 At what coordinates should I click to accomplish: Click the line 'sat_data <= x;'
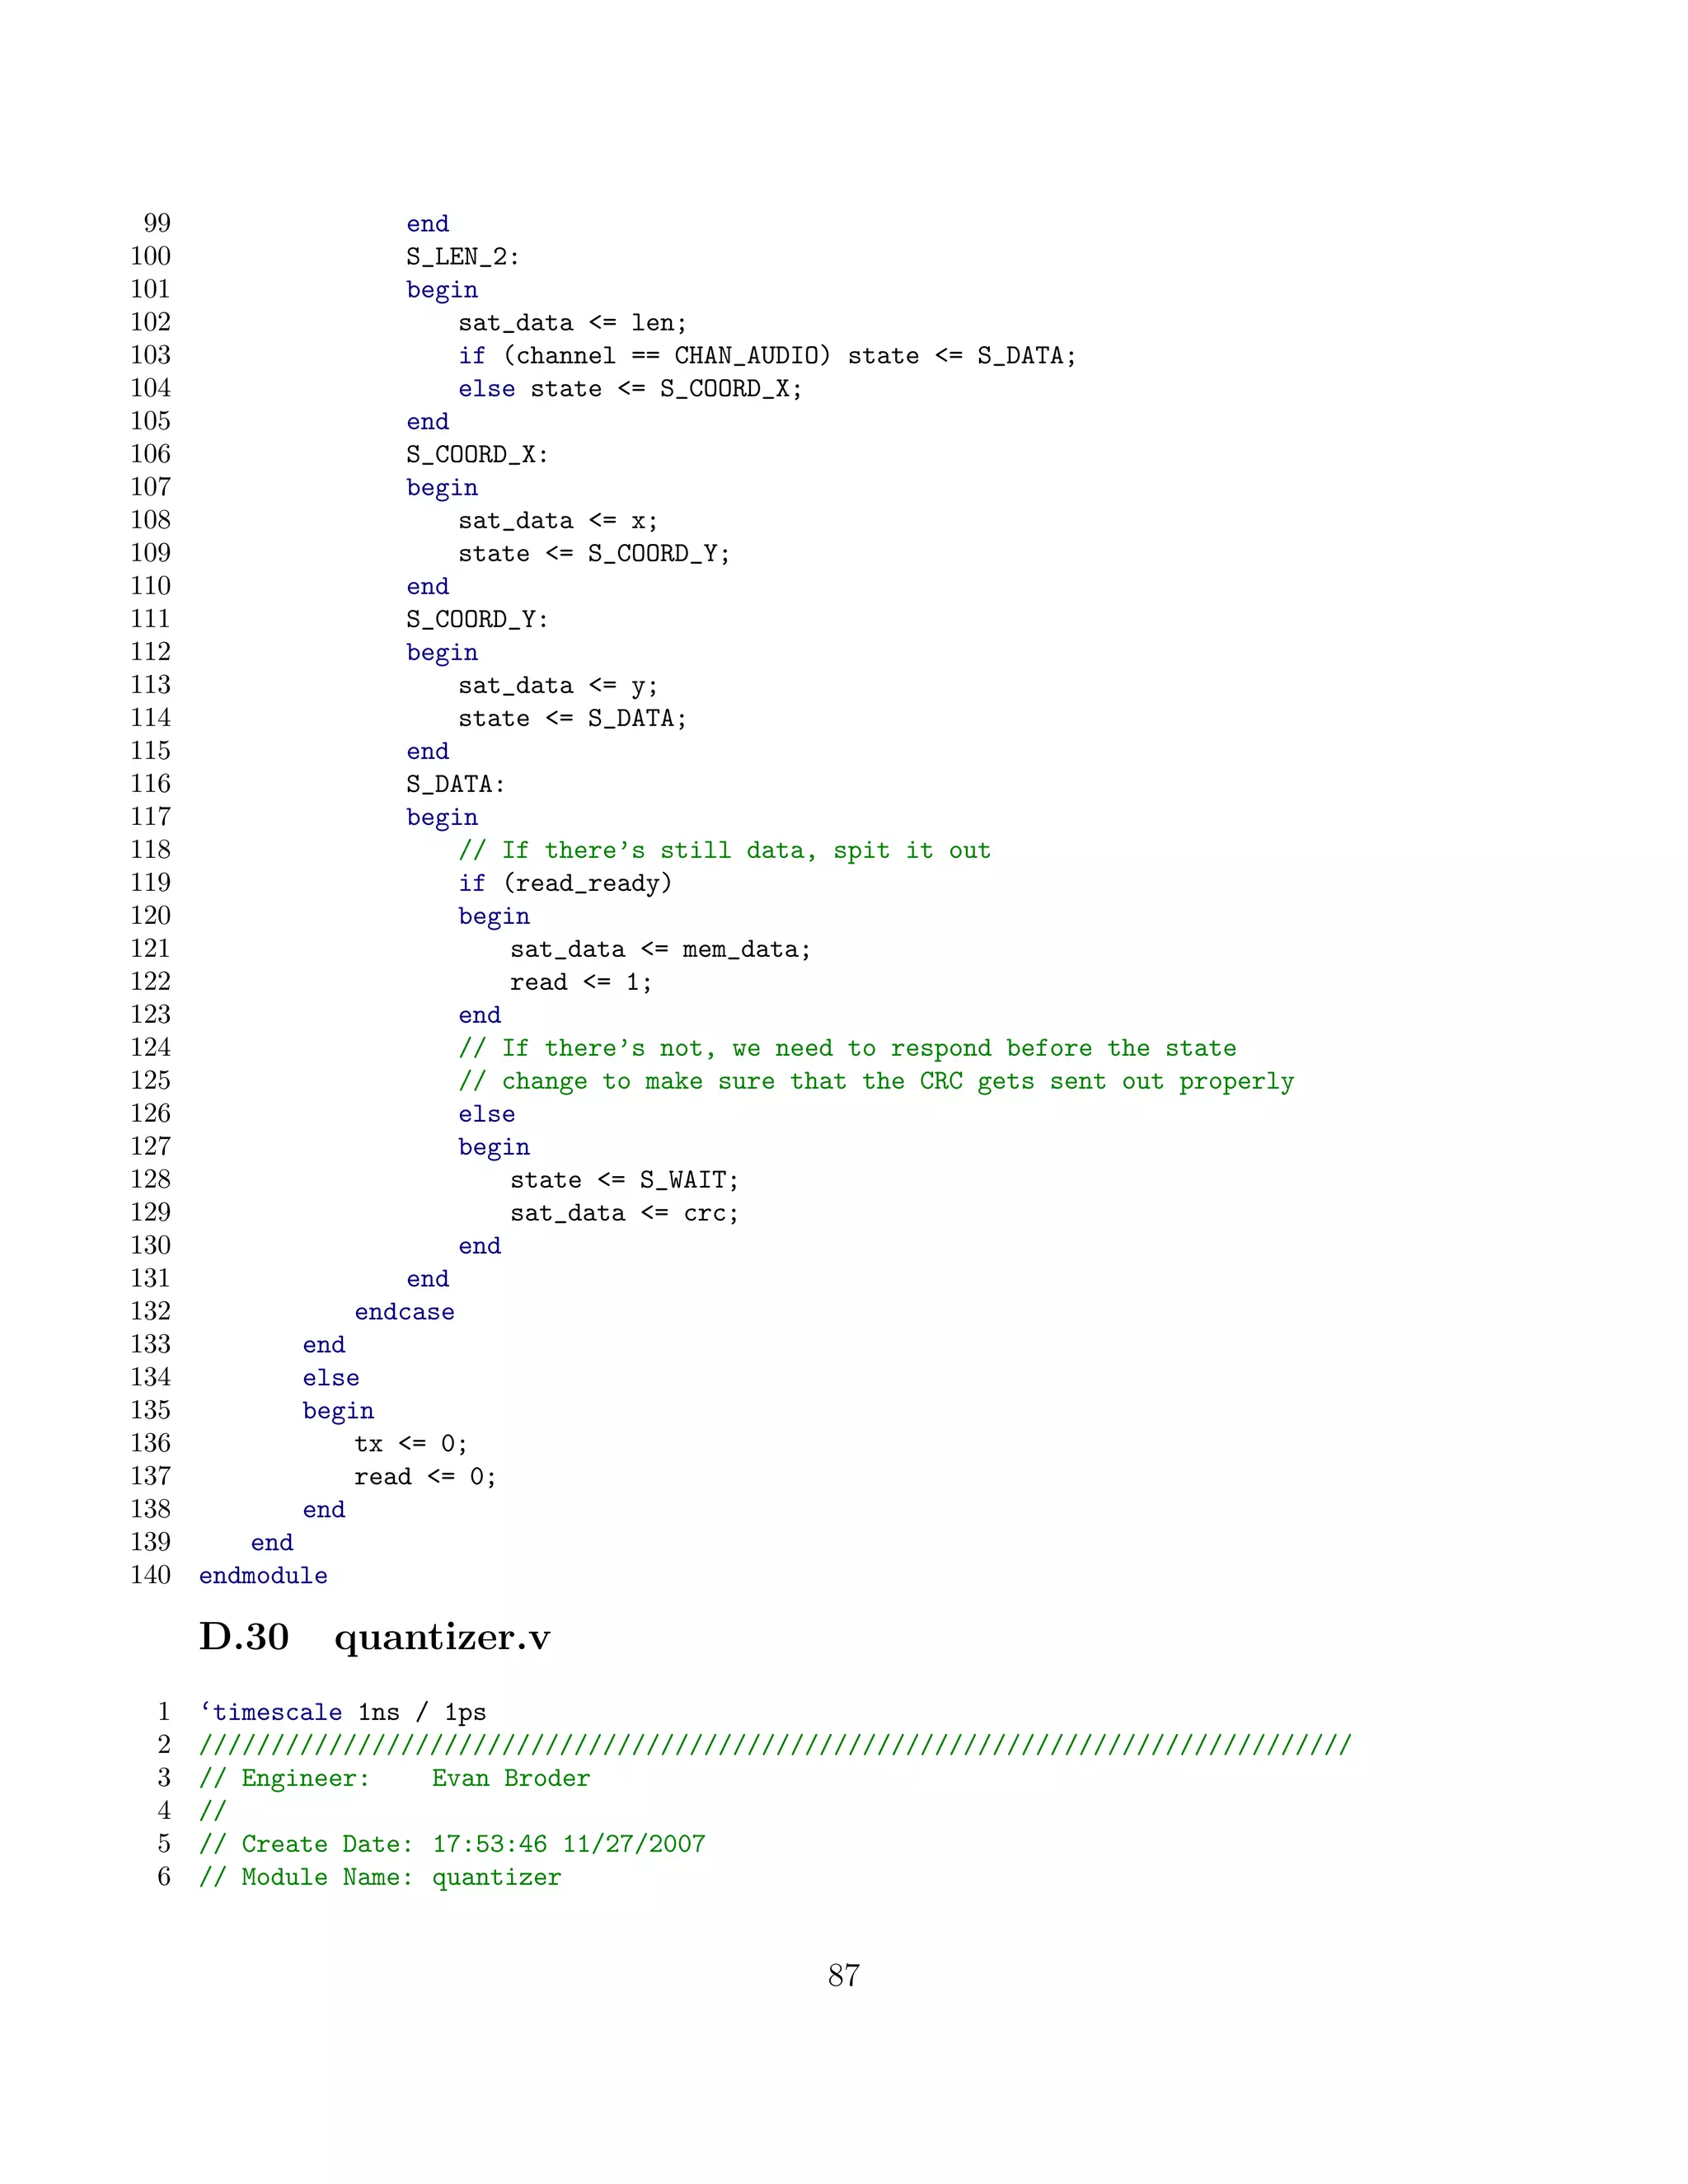tap(558, 521)
